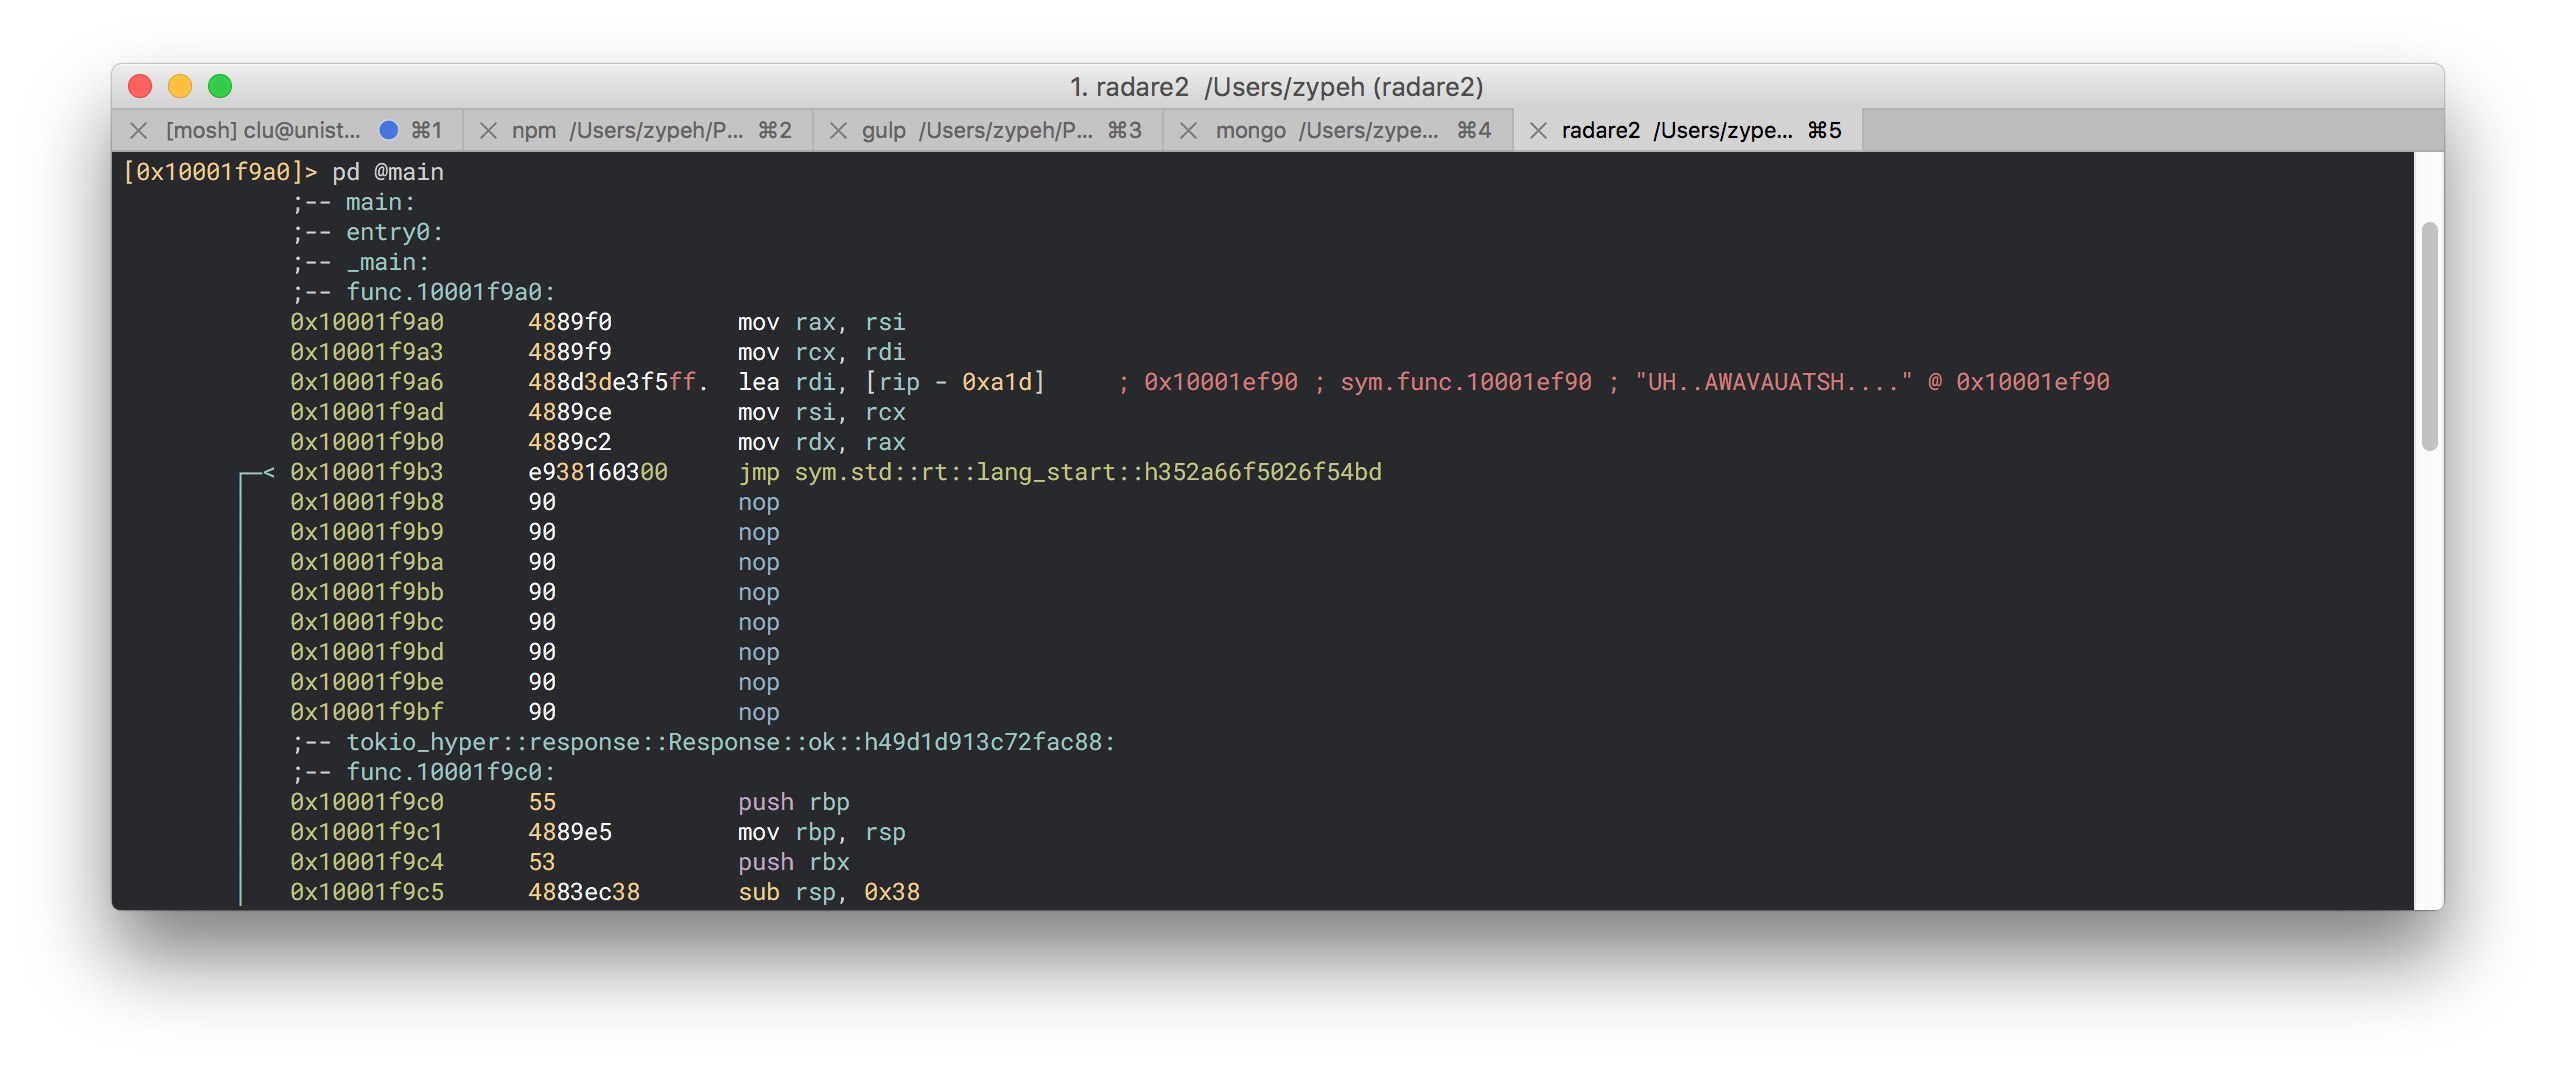The height and width of the screenshot is (1070, 2556).
Task: Close the gulp tab via X icon
Action: (838, 131)
